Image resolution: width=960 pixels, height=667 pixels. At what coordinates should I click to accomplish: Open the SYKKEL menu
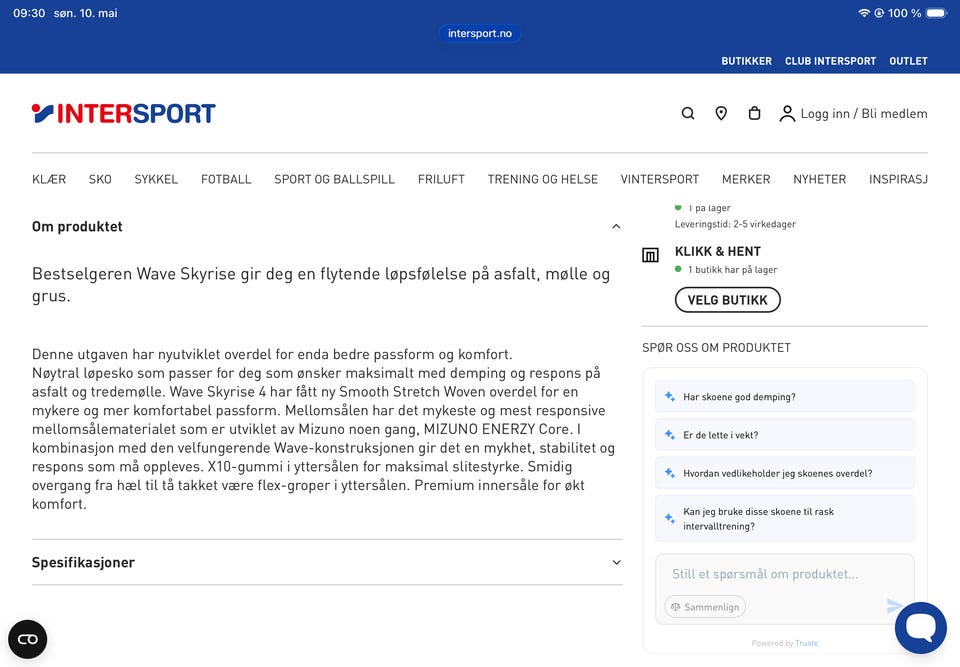[x=156, y=179]
